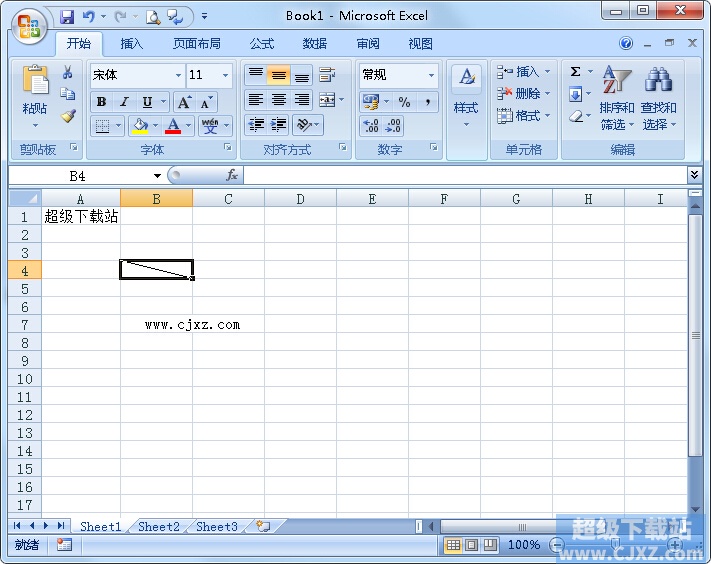711x564 pixels.
Task: Apply accounting number format
Action: click(371, 102)
